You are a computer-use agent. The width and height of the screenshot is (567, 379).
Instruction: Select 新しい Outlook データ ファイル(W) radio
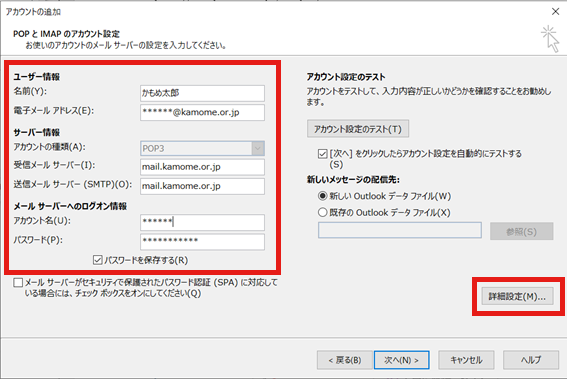click(x=322, y=196)
